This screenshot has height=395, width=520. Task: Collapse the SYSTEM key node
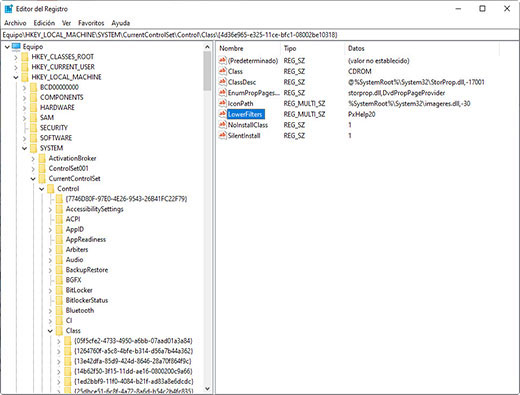[24, 148]
